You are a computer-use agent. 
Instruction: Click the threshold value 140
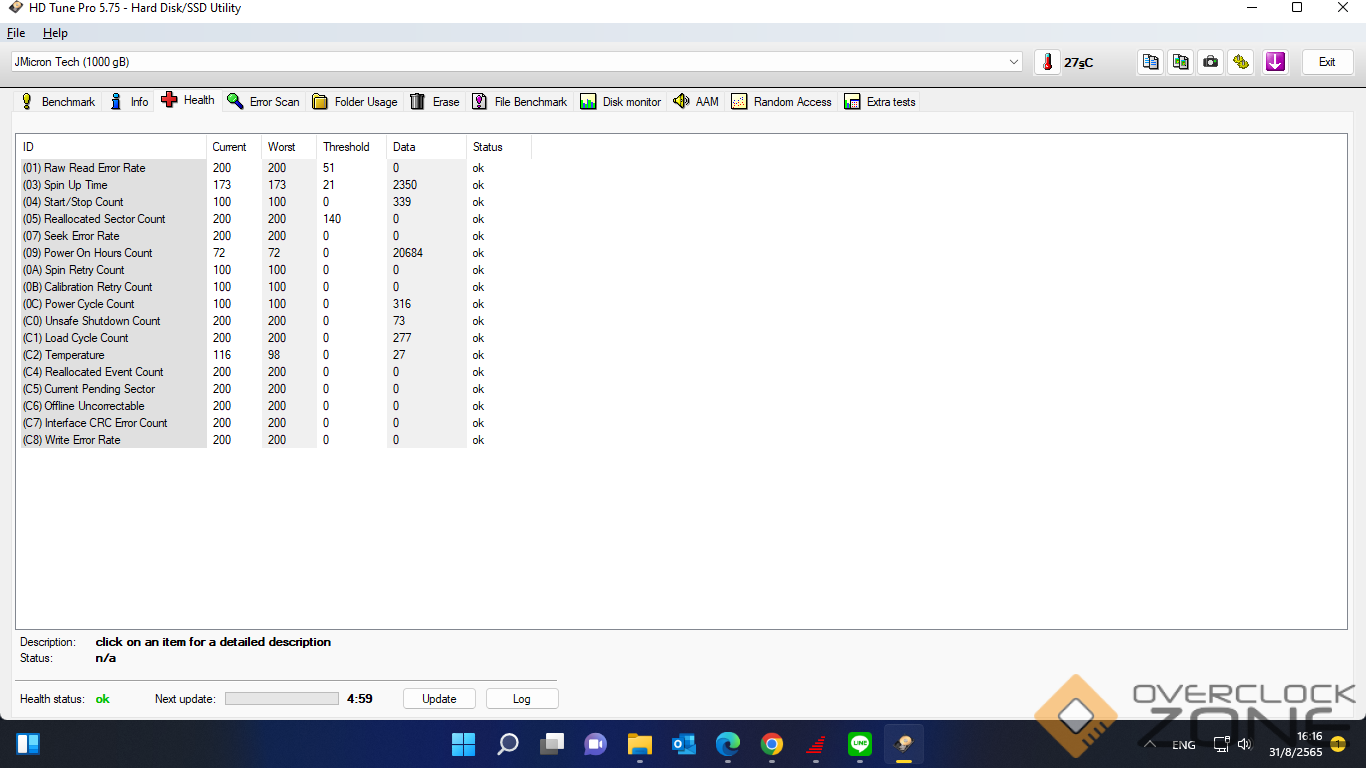332,219
